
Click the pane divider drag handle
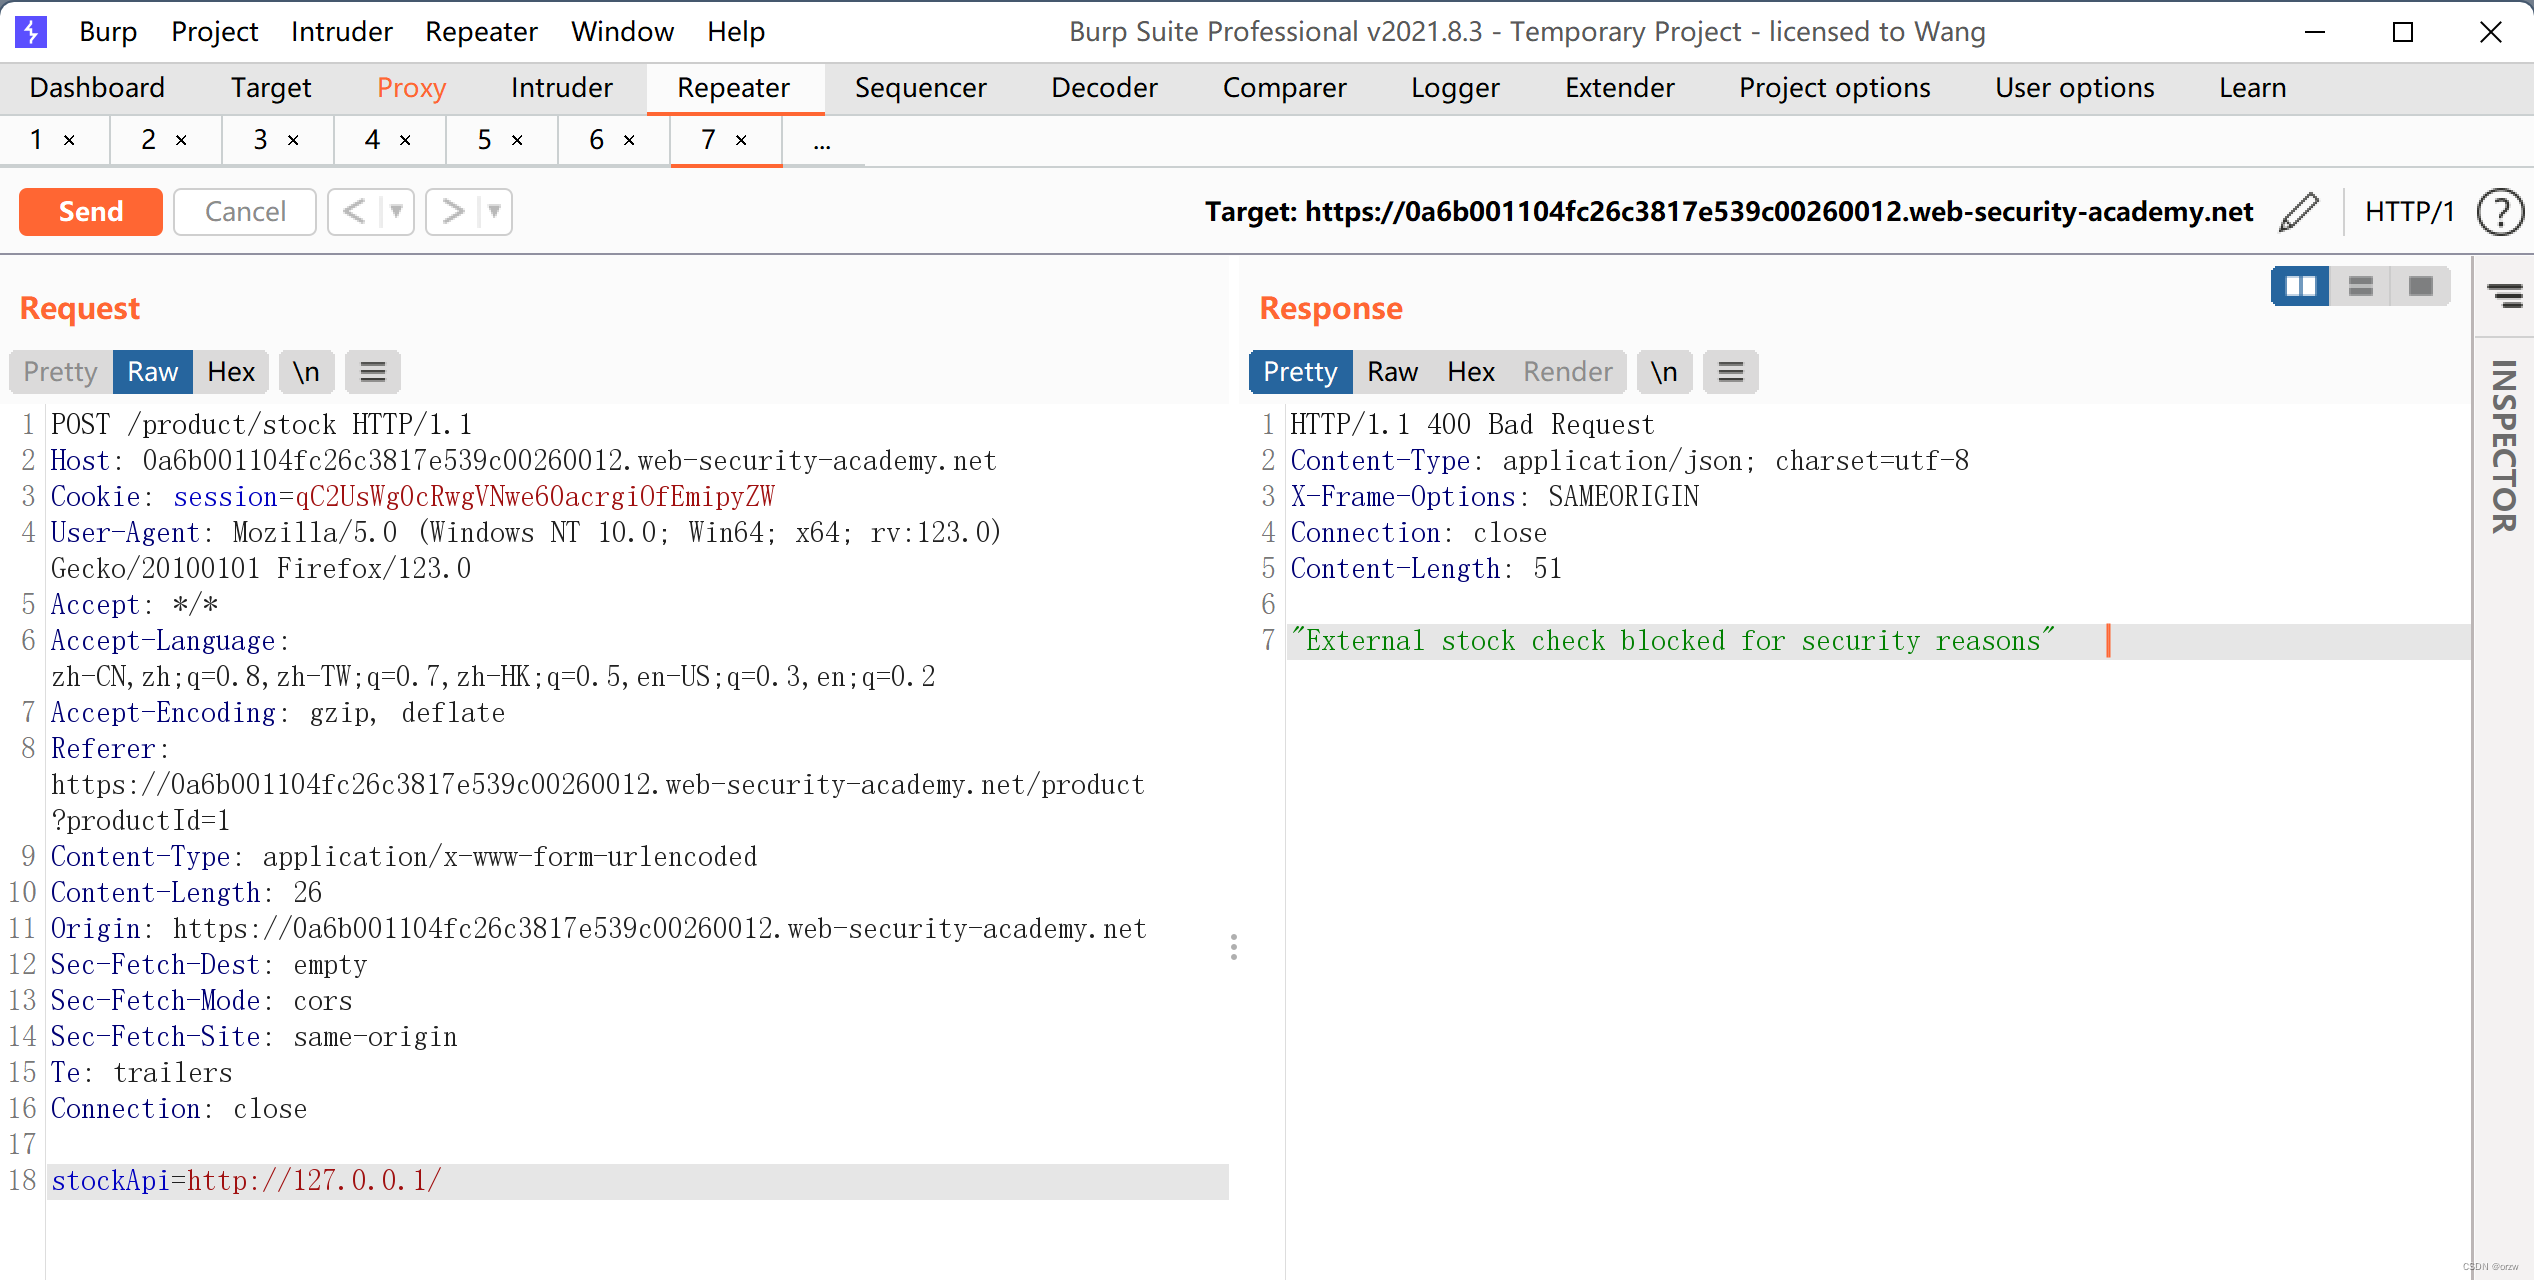[x=1234, y=946]
